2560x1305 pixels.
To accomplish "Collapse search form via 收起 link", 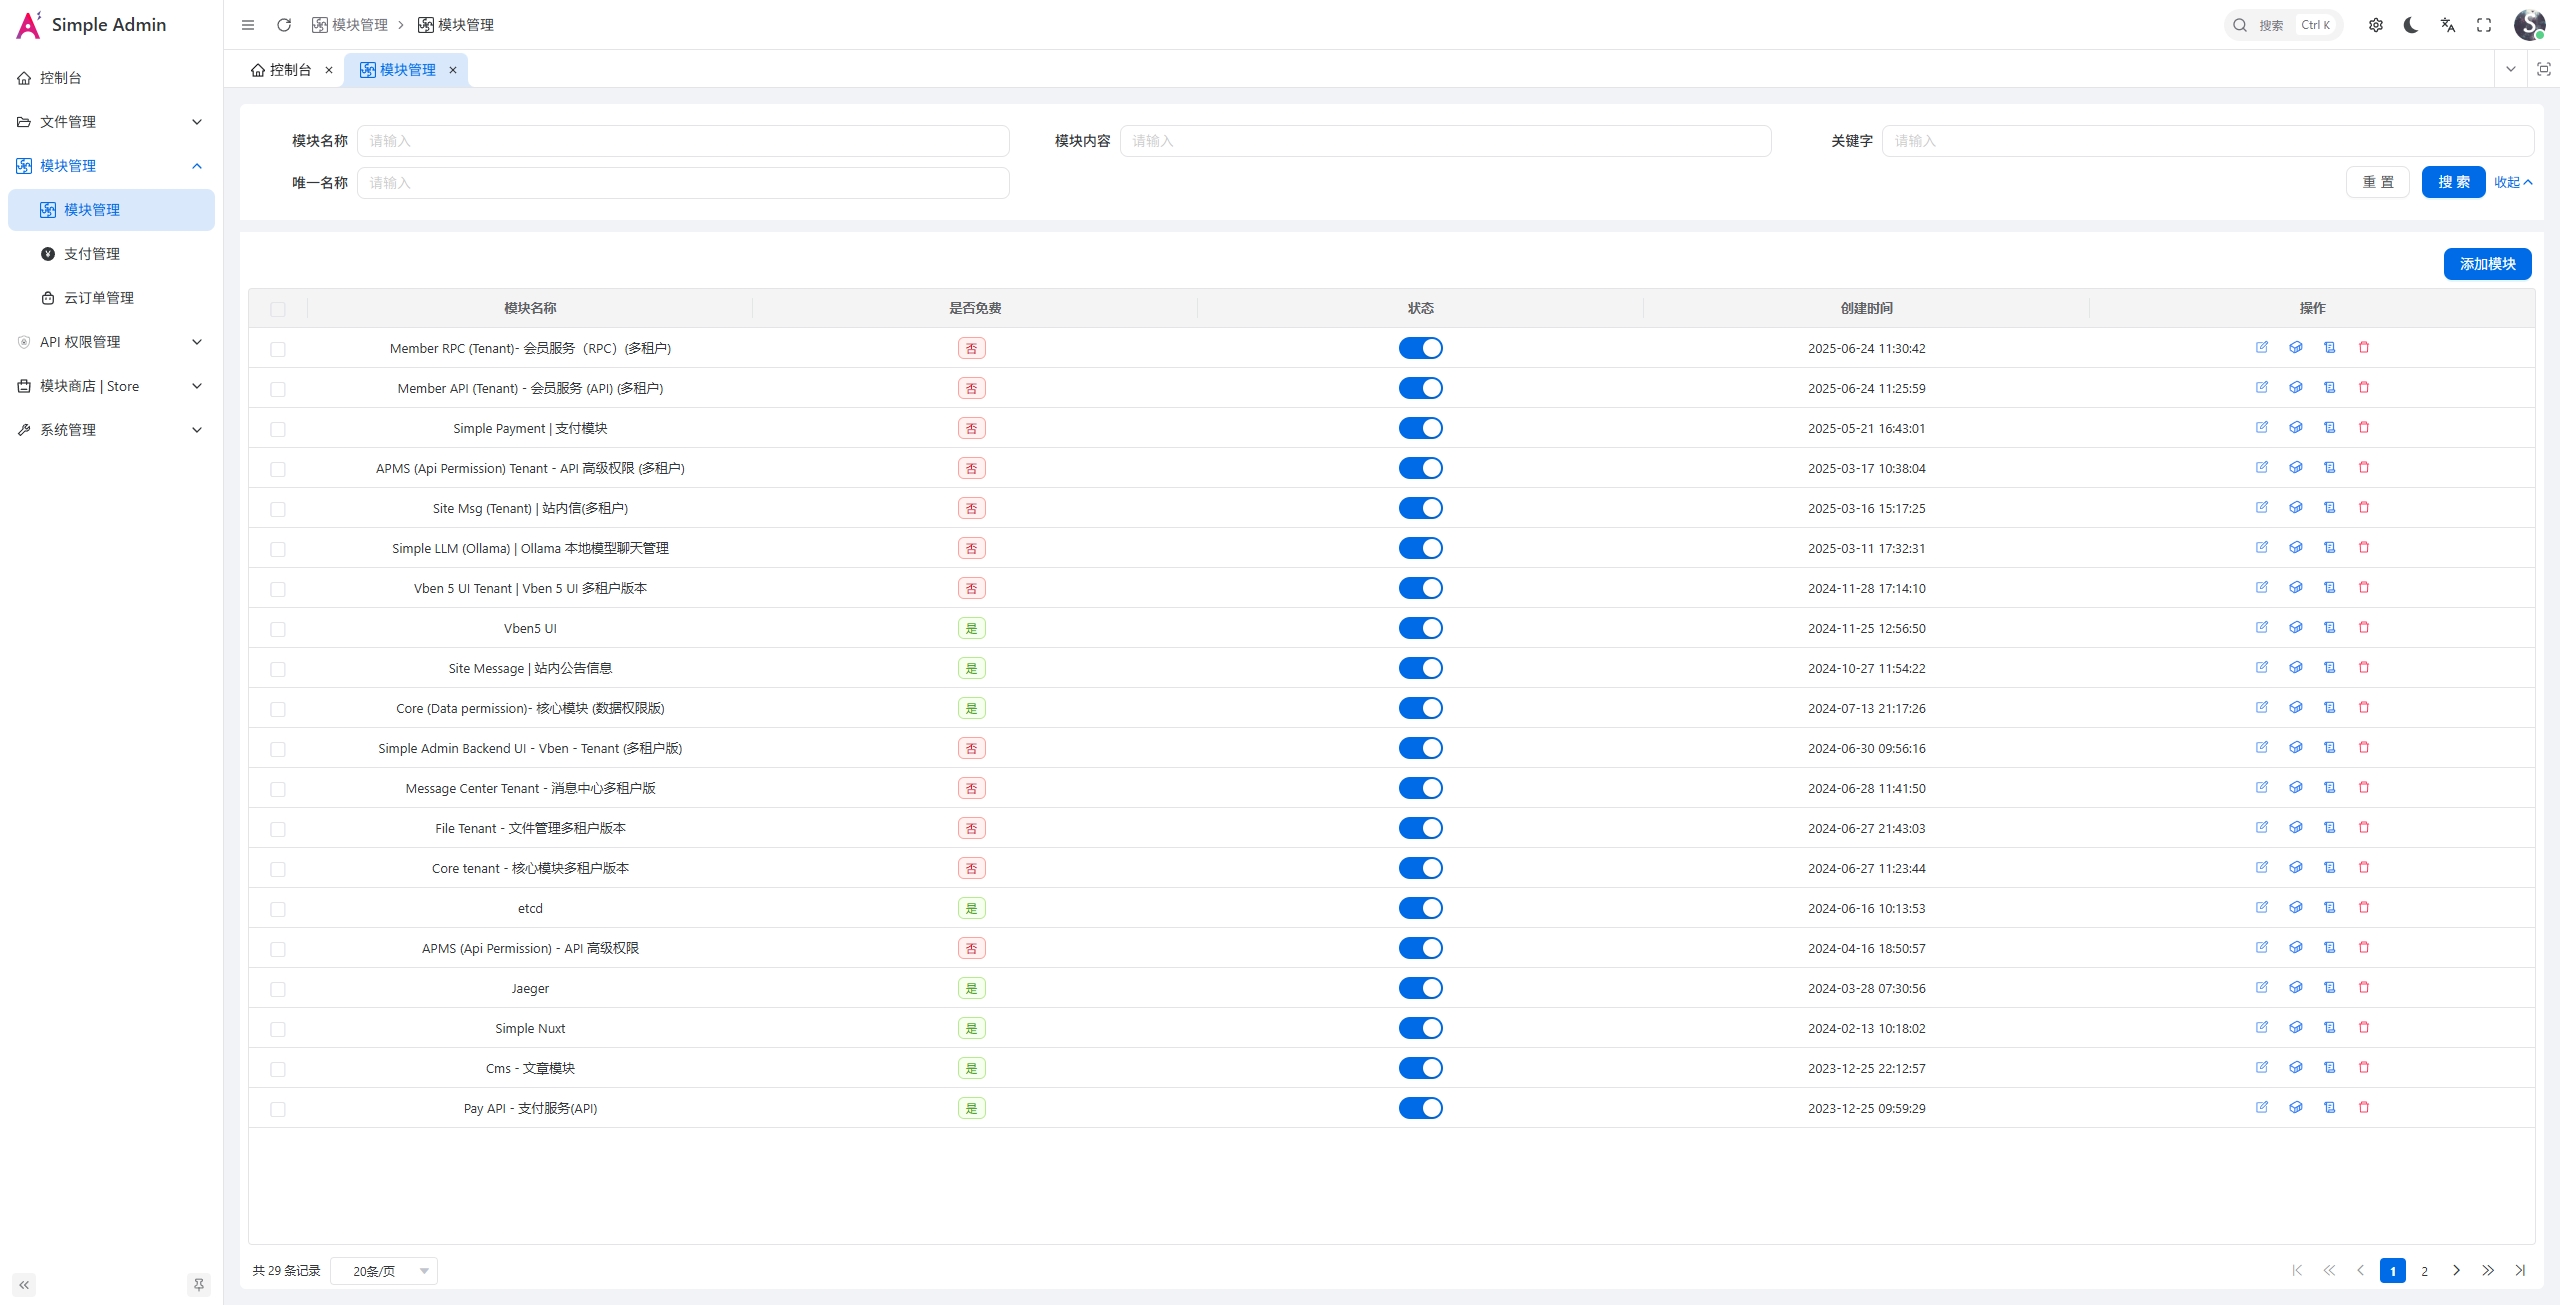I will click(x=2513, y=182).
